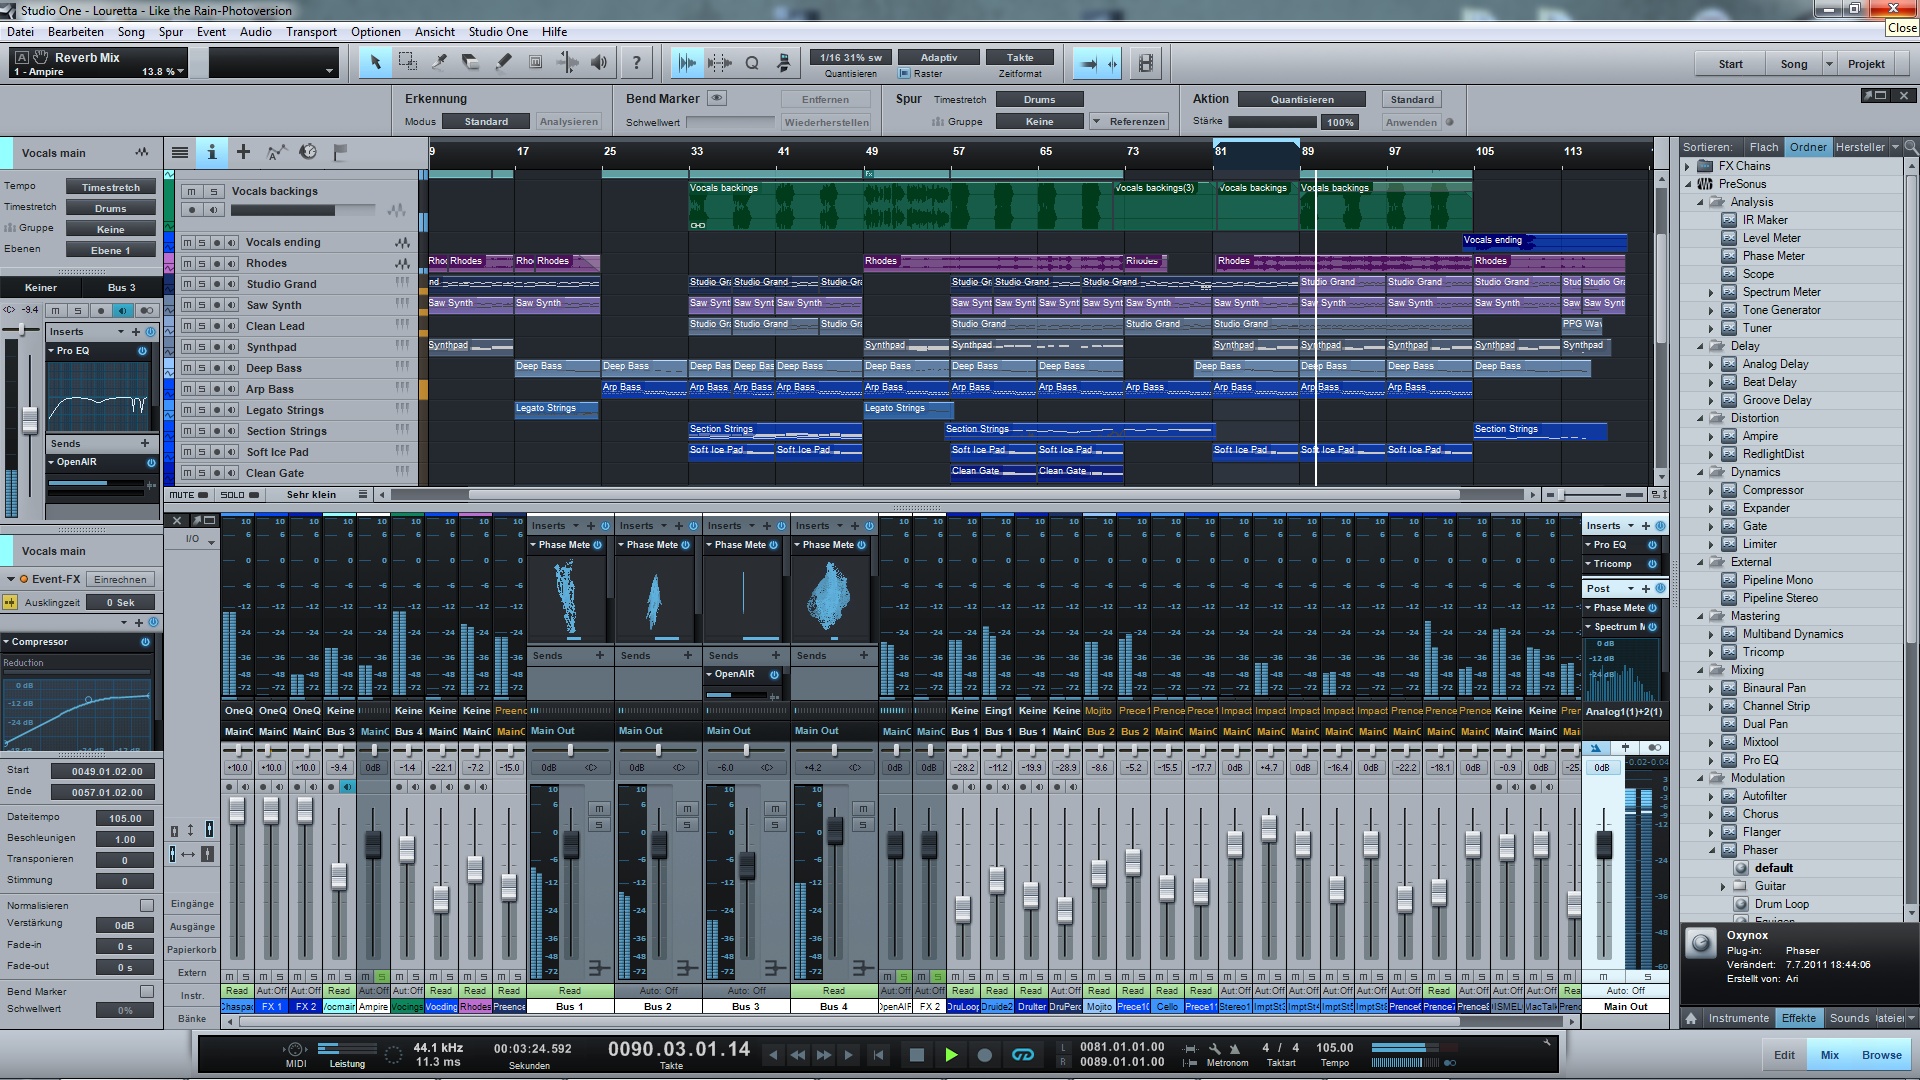
Task: Click the question mark help icon
Action: (x=636, y=63)
